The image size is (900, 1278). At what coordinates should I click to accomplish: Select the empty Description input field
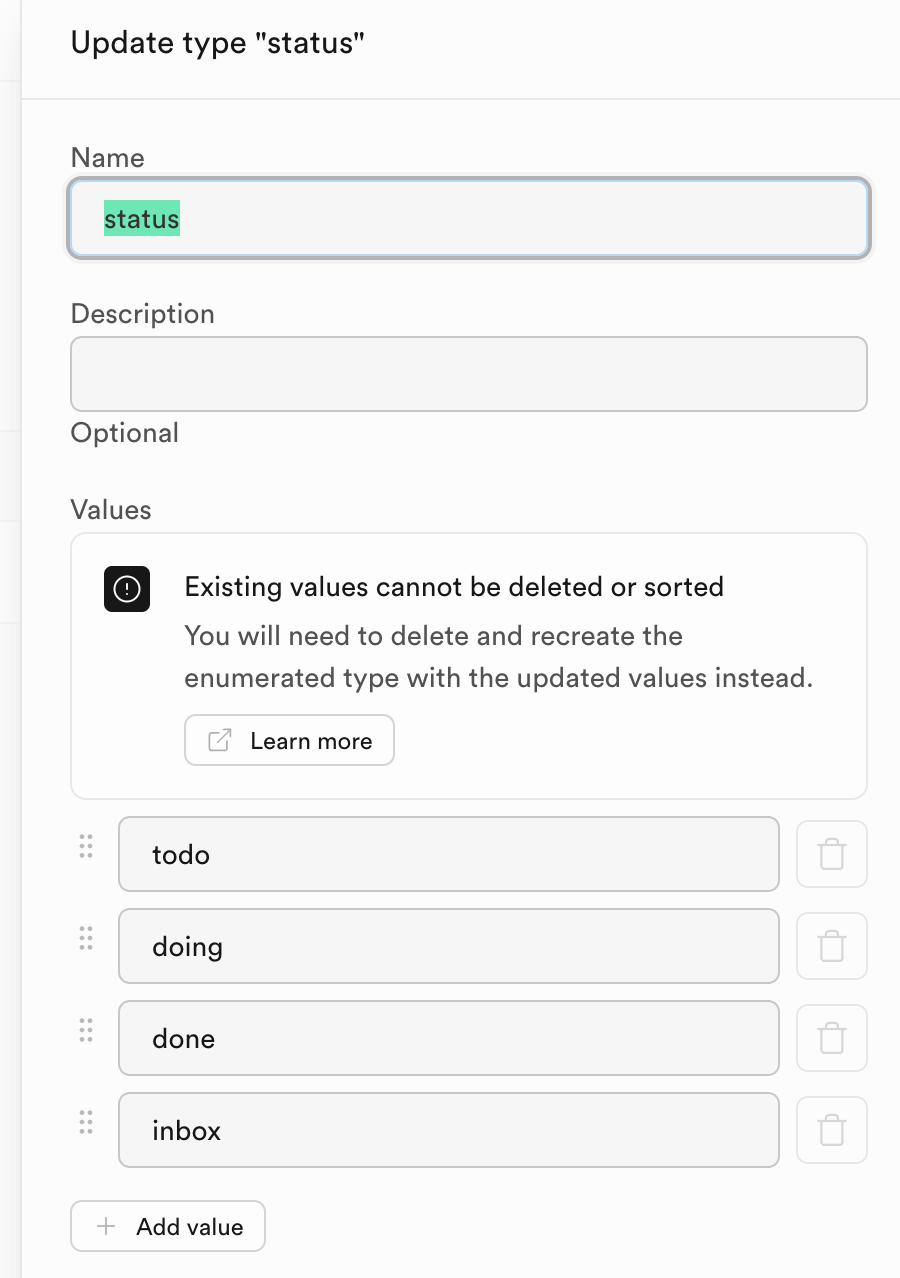469,374
